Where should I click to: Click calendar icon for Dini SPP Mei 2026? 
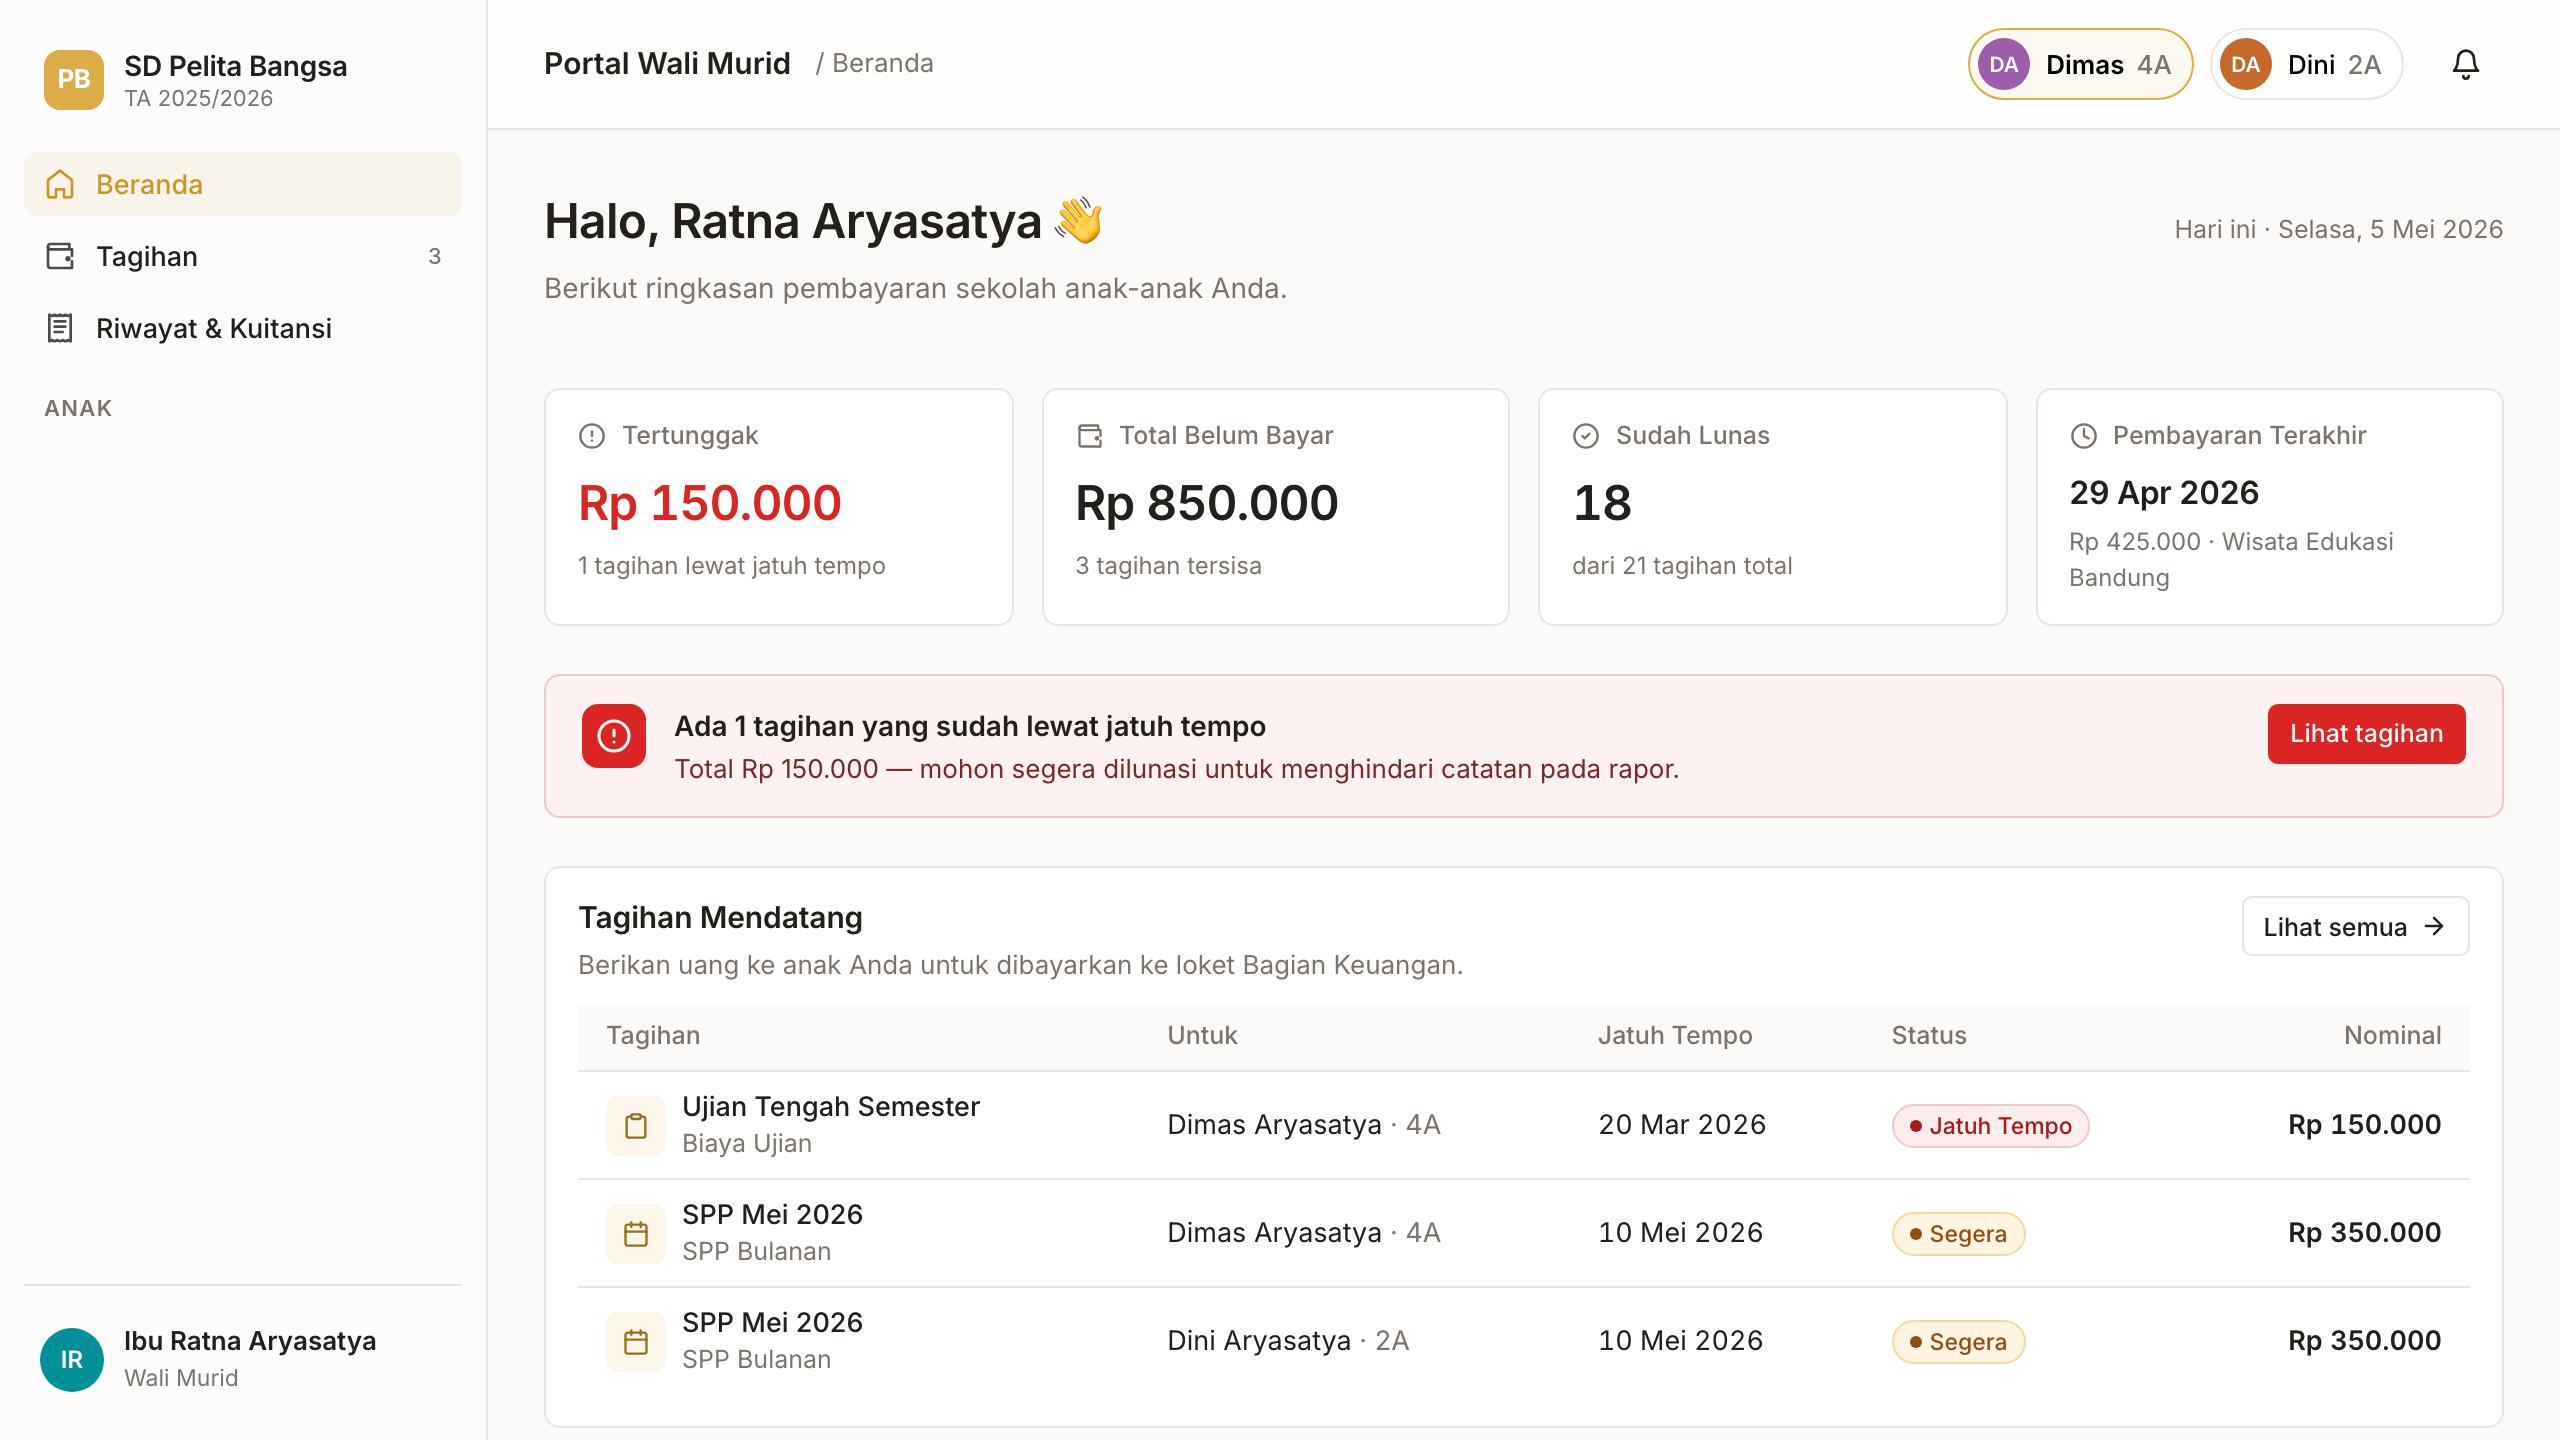[x=636, y=1342]
